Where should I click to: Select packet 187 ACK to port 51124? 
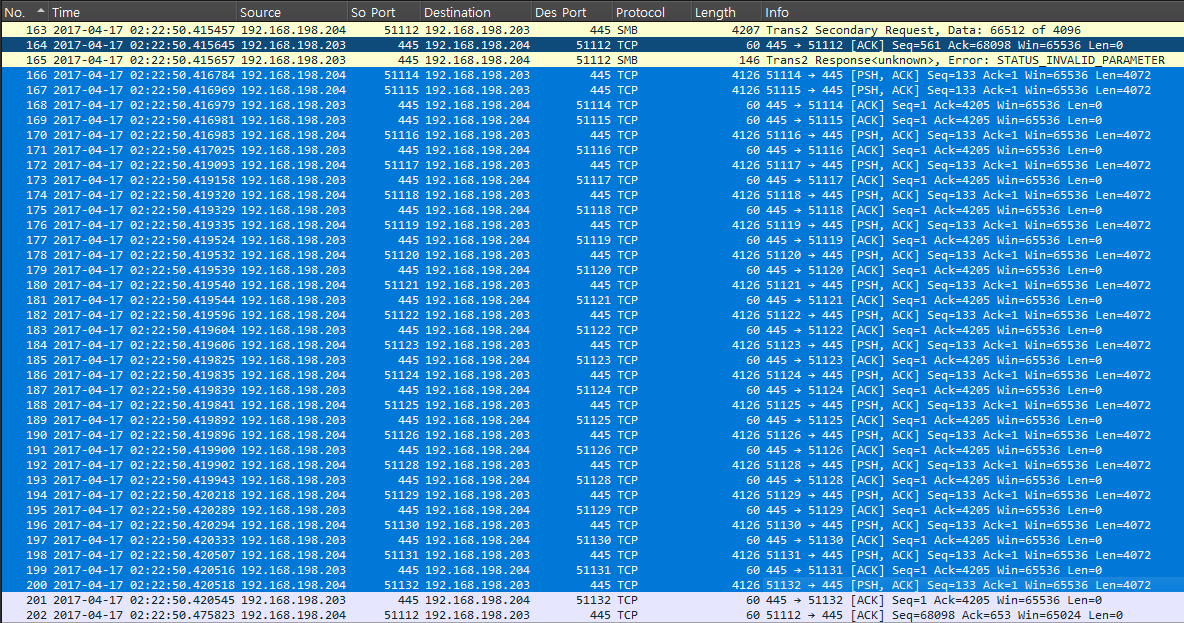click(x=590, y=390)
